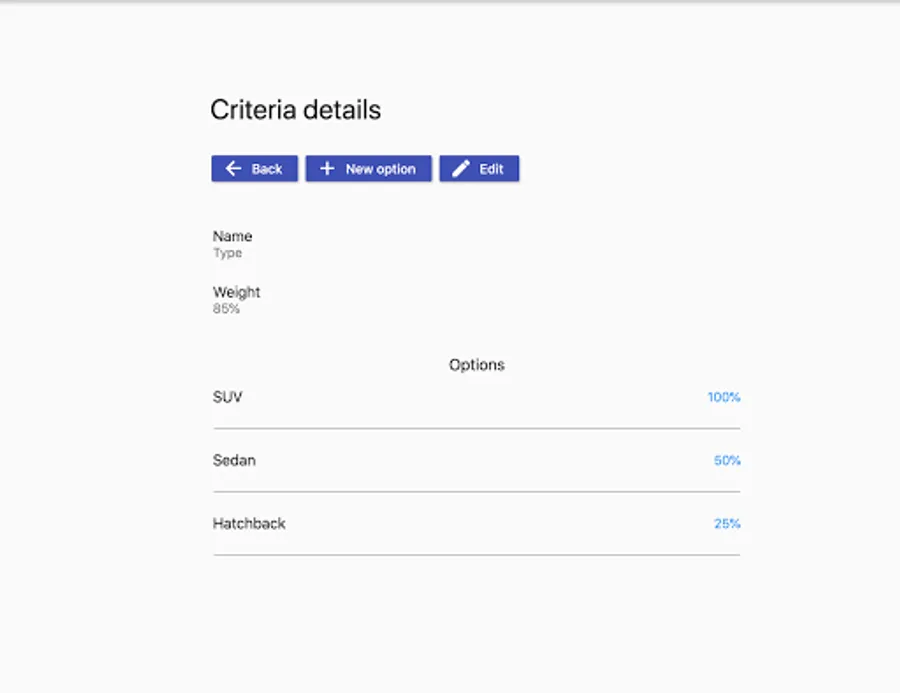900x693 pixels.
Task: Click the 85% weight value
Action: tap(226, 309)
